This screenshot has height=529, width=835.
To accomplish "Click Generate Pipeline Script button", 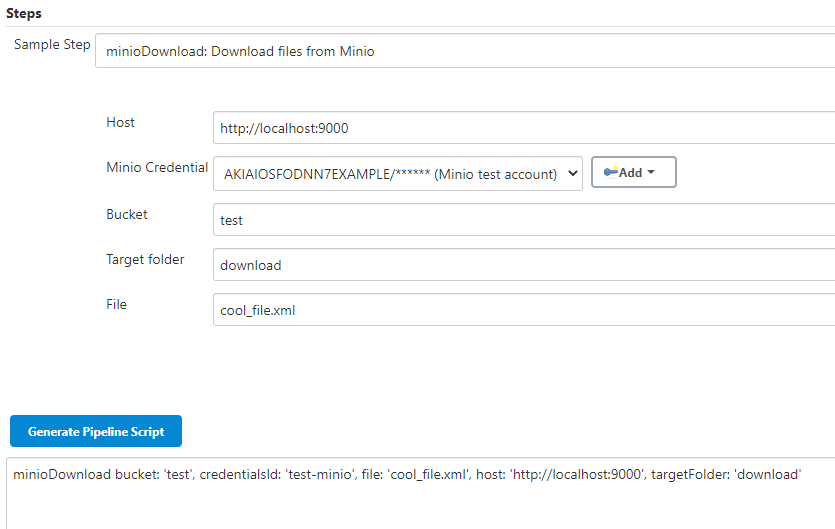I will click(96, 431).
